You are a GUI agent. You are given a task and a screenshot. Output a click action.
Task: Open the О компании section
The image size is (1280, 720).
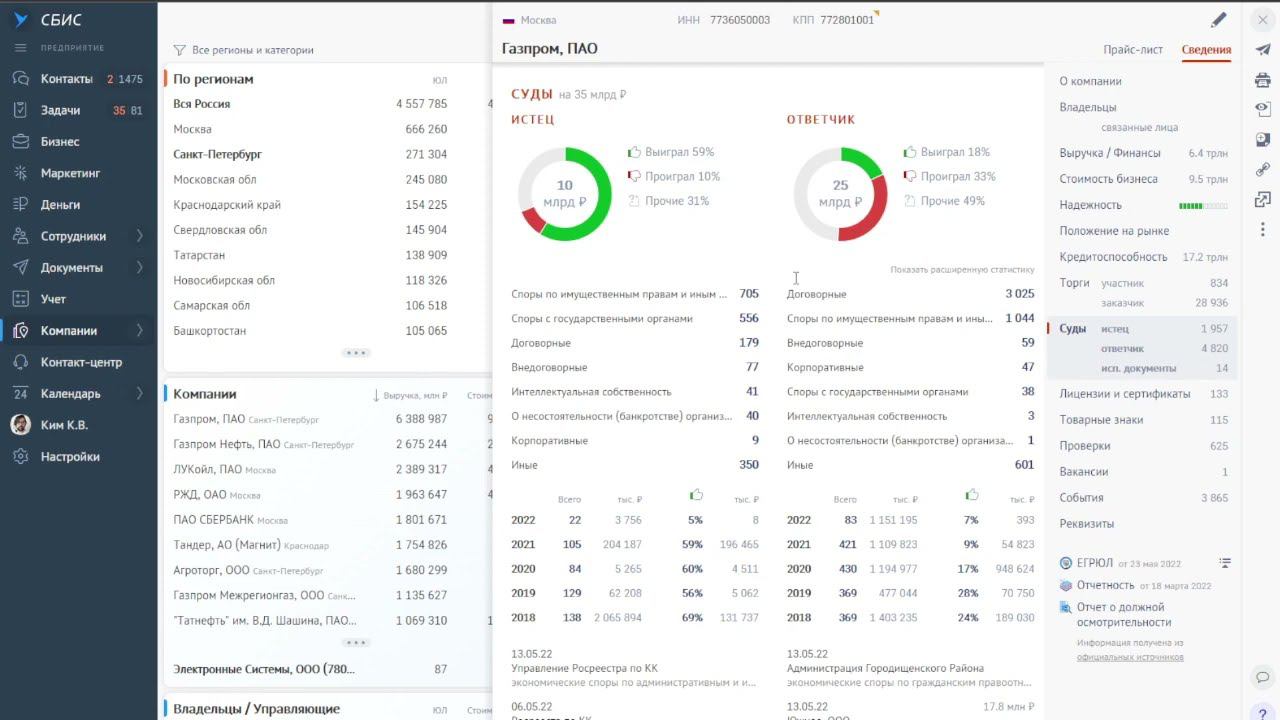click(x=1090, y=81)
